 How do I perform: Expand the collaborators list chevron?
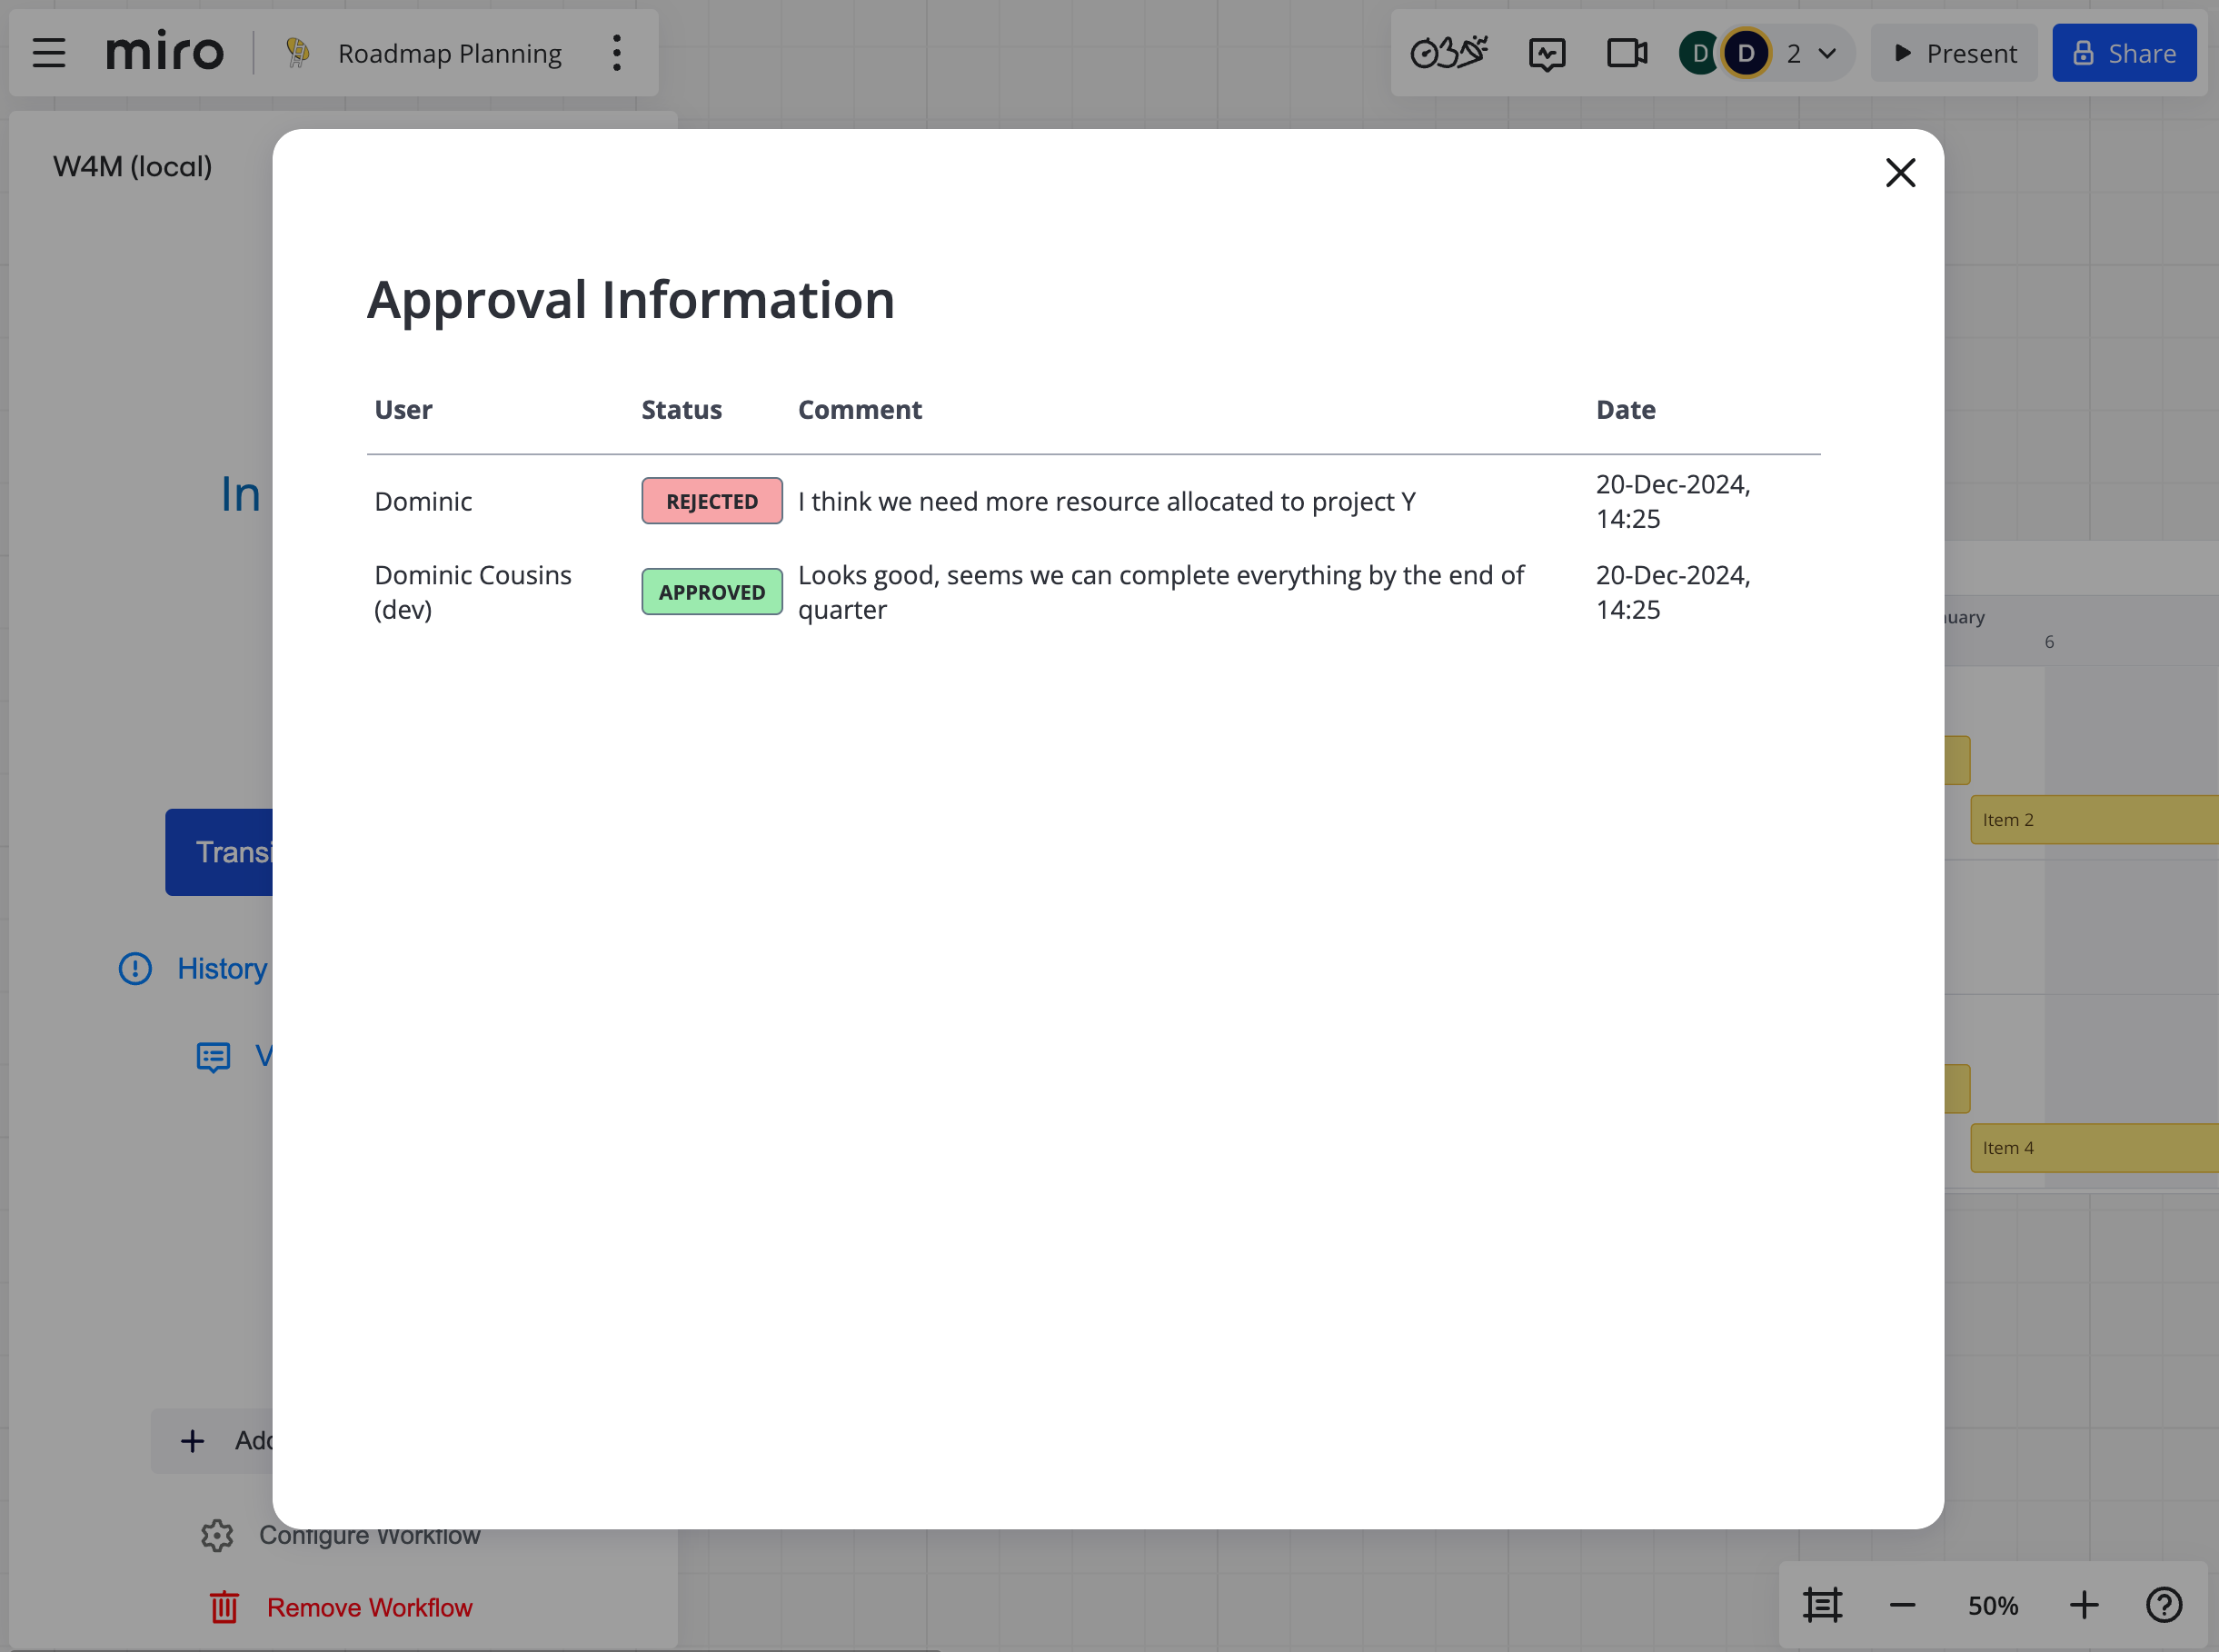pyautogui.click(x=1827, y=53)
